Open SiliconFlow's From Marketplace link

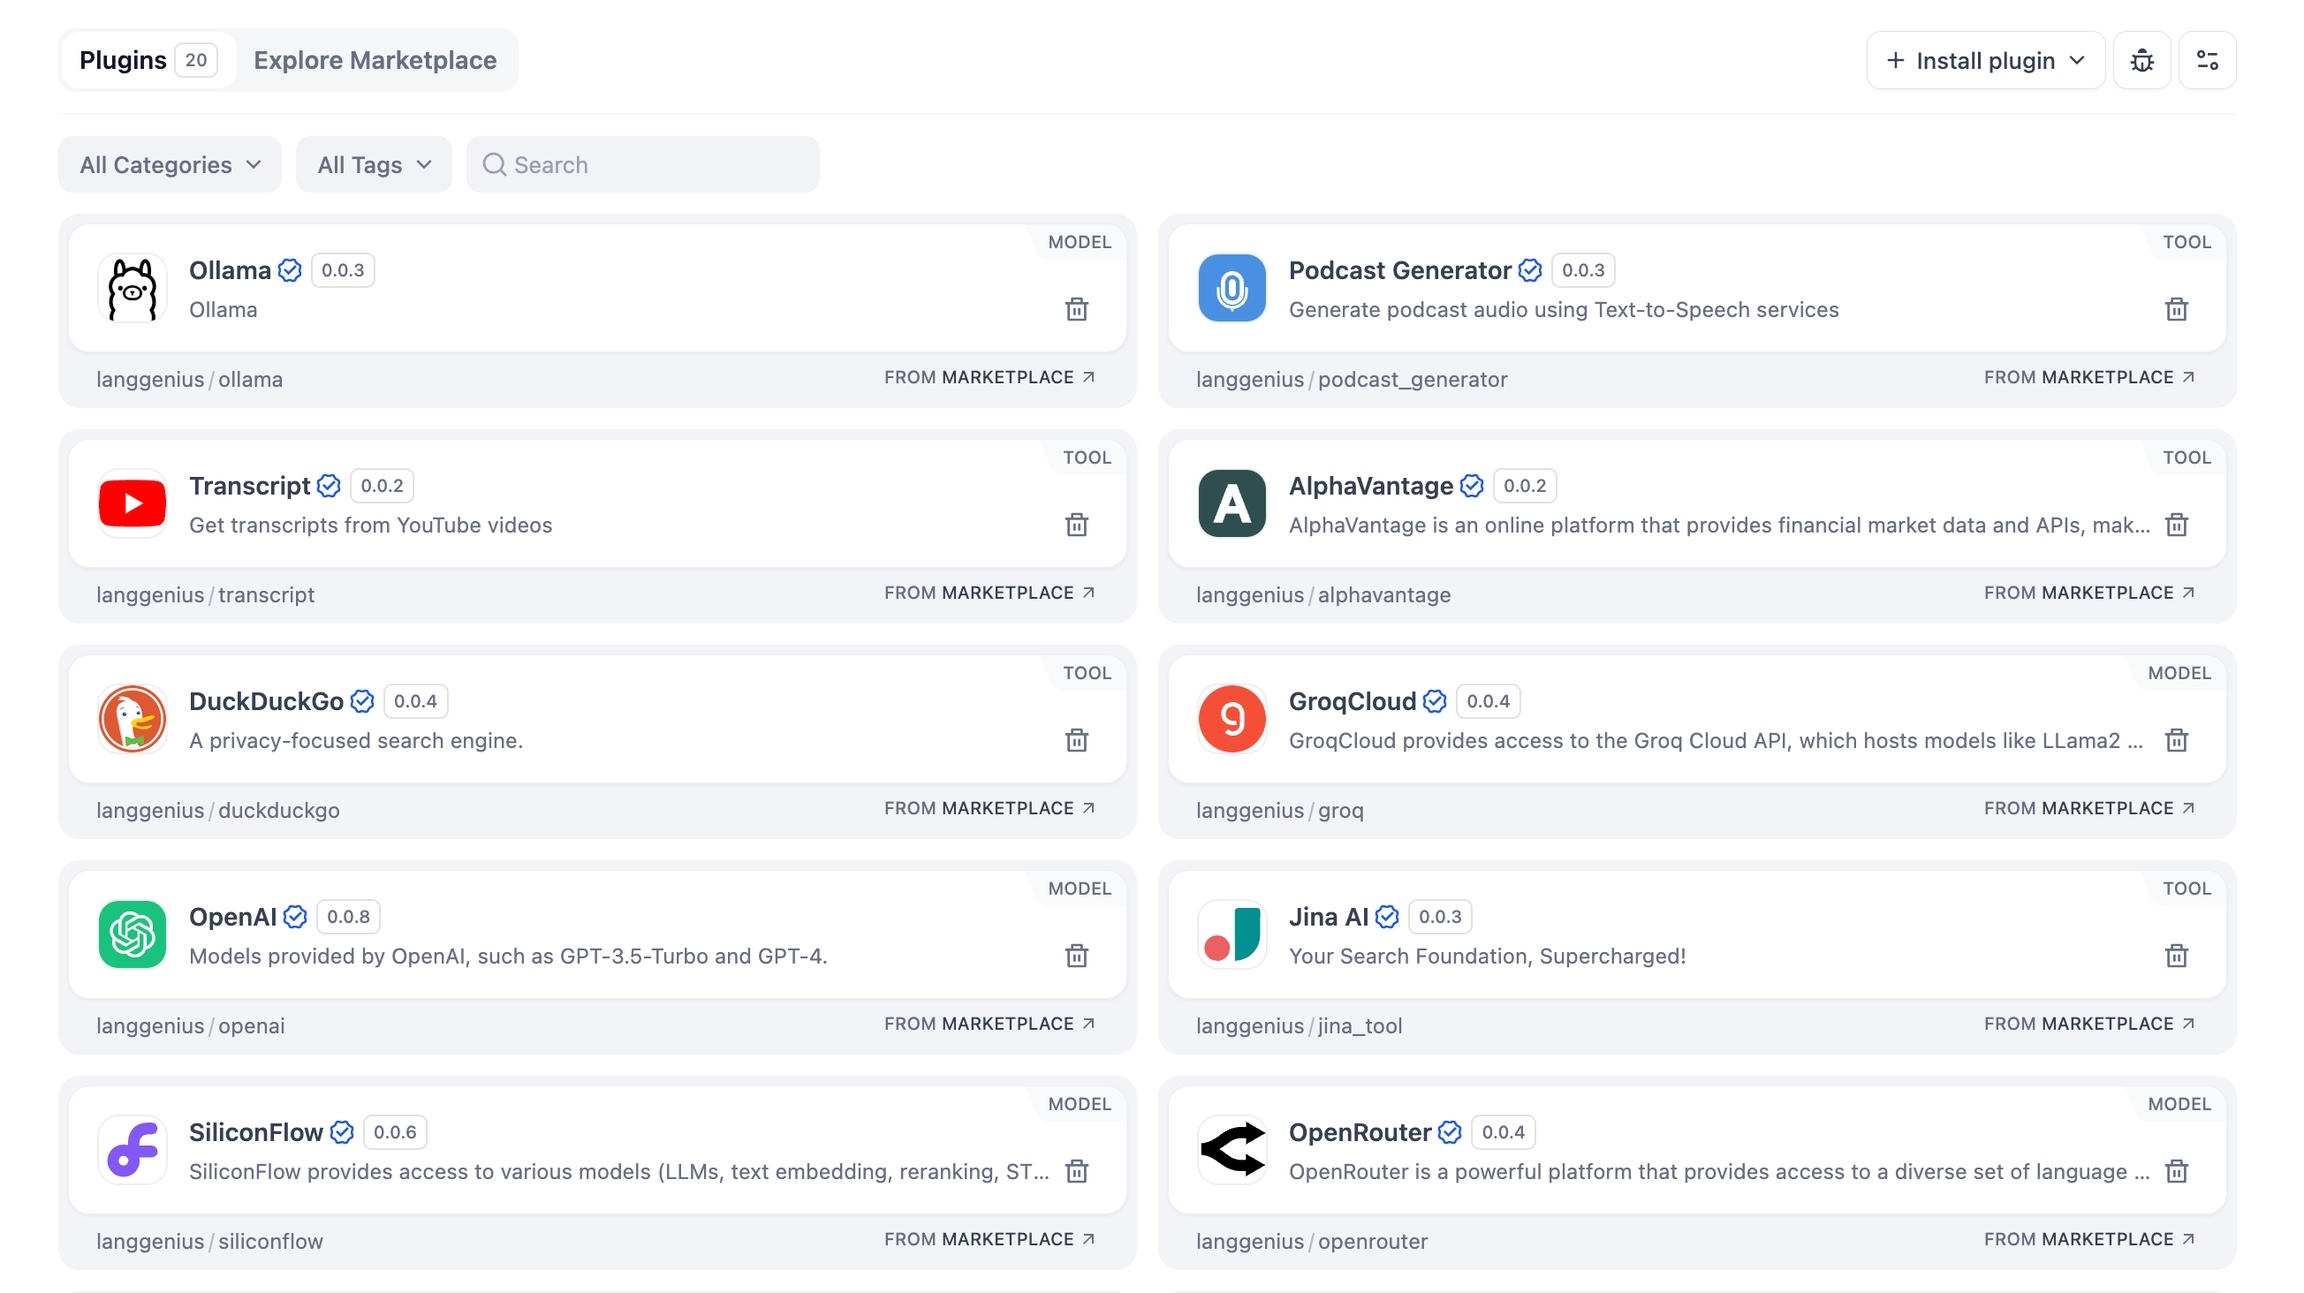point(989,1240)
